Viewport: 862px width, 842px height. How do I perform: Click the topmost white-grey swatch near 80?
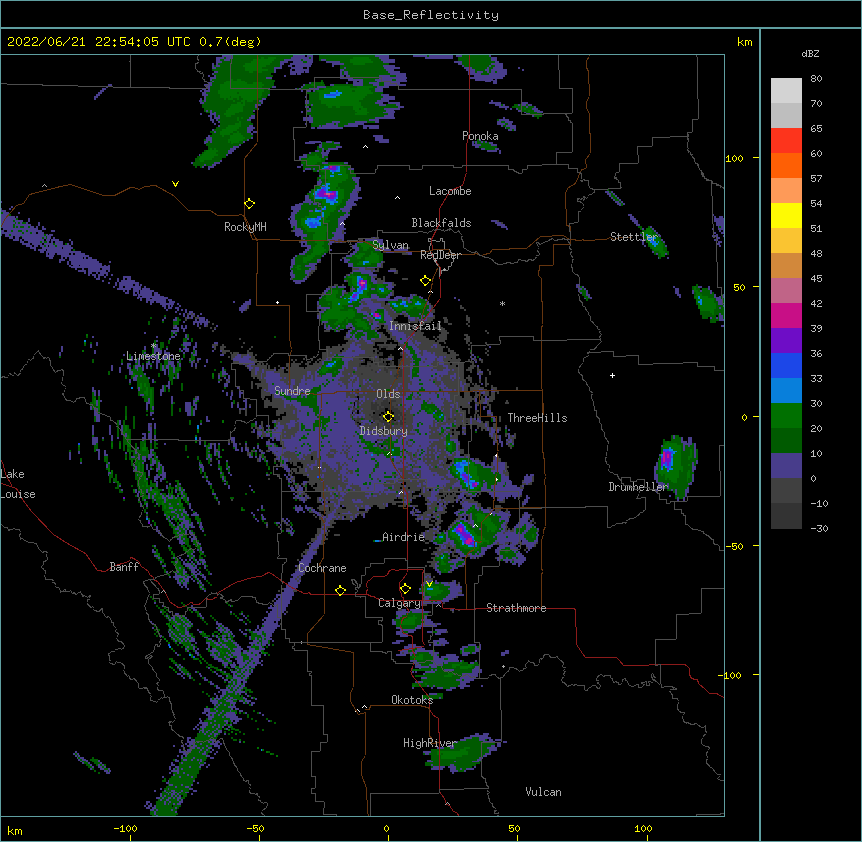(x=786, y=90)
